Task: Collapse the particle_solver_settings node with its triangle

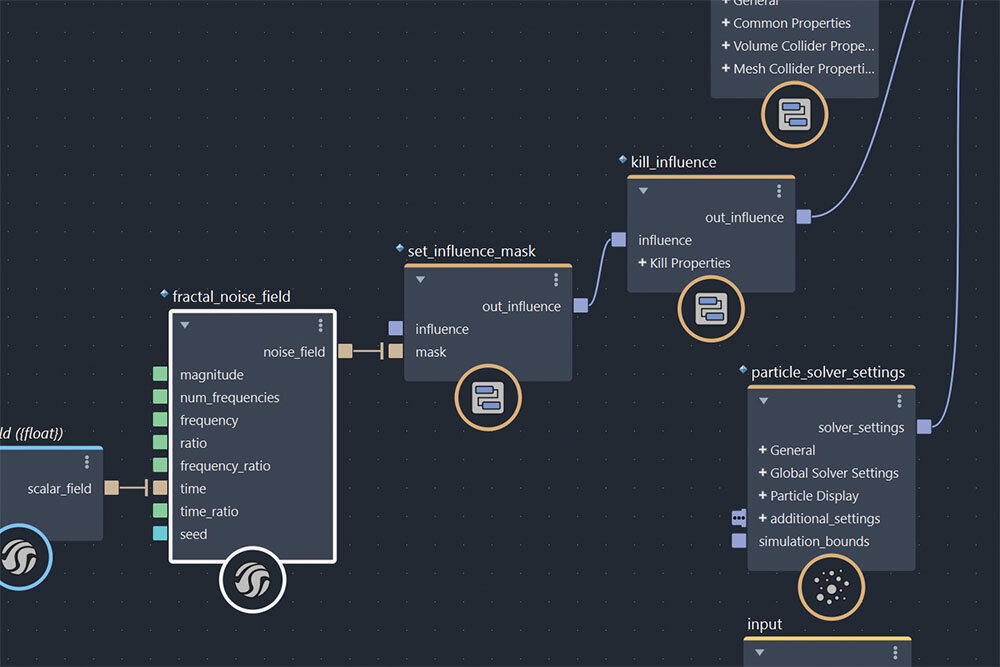Action: (763, 401)
